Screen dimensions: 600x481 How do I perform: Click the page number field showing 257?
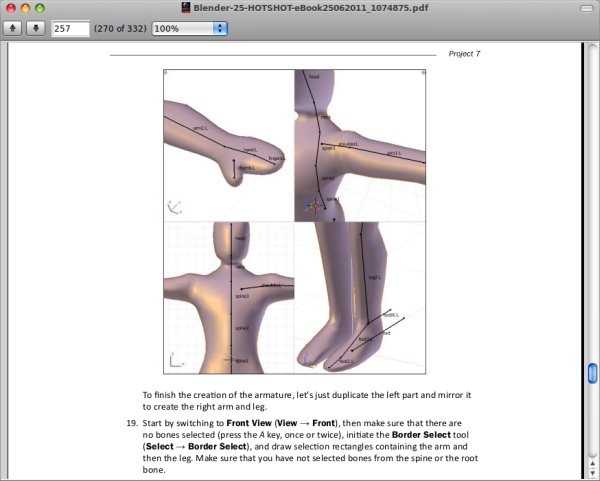click(70, 29)
